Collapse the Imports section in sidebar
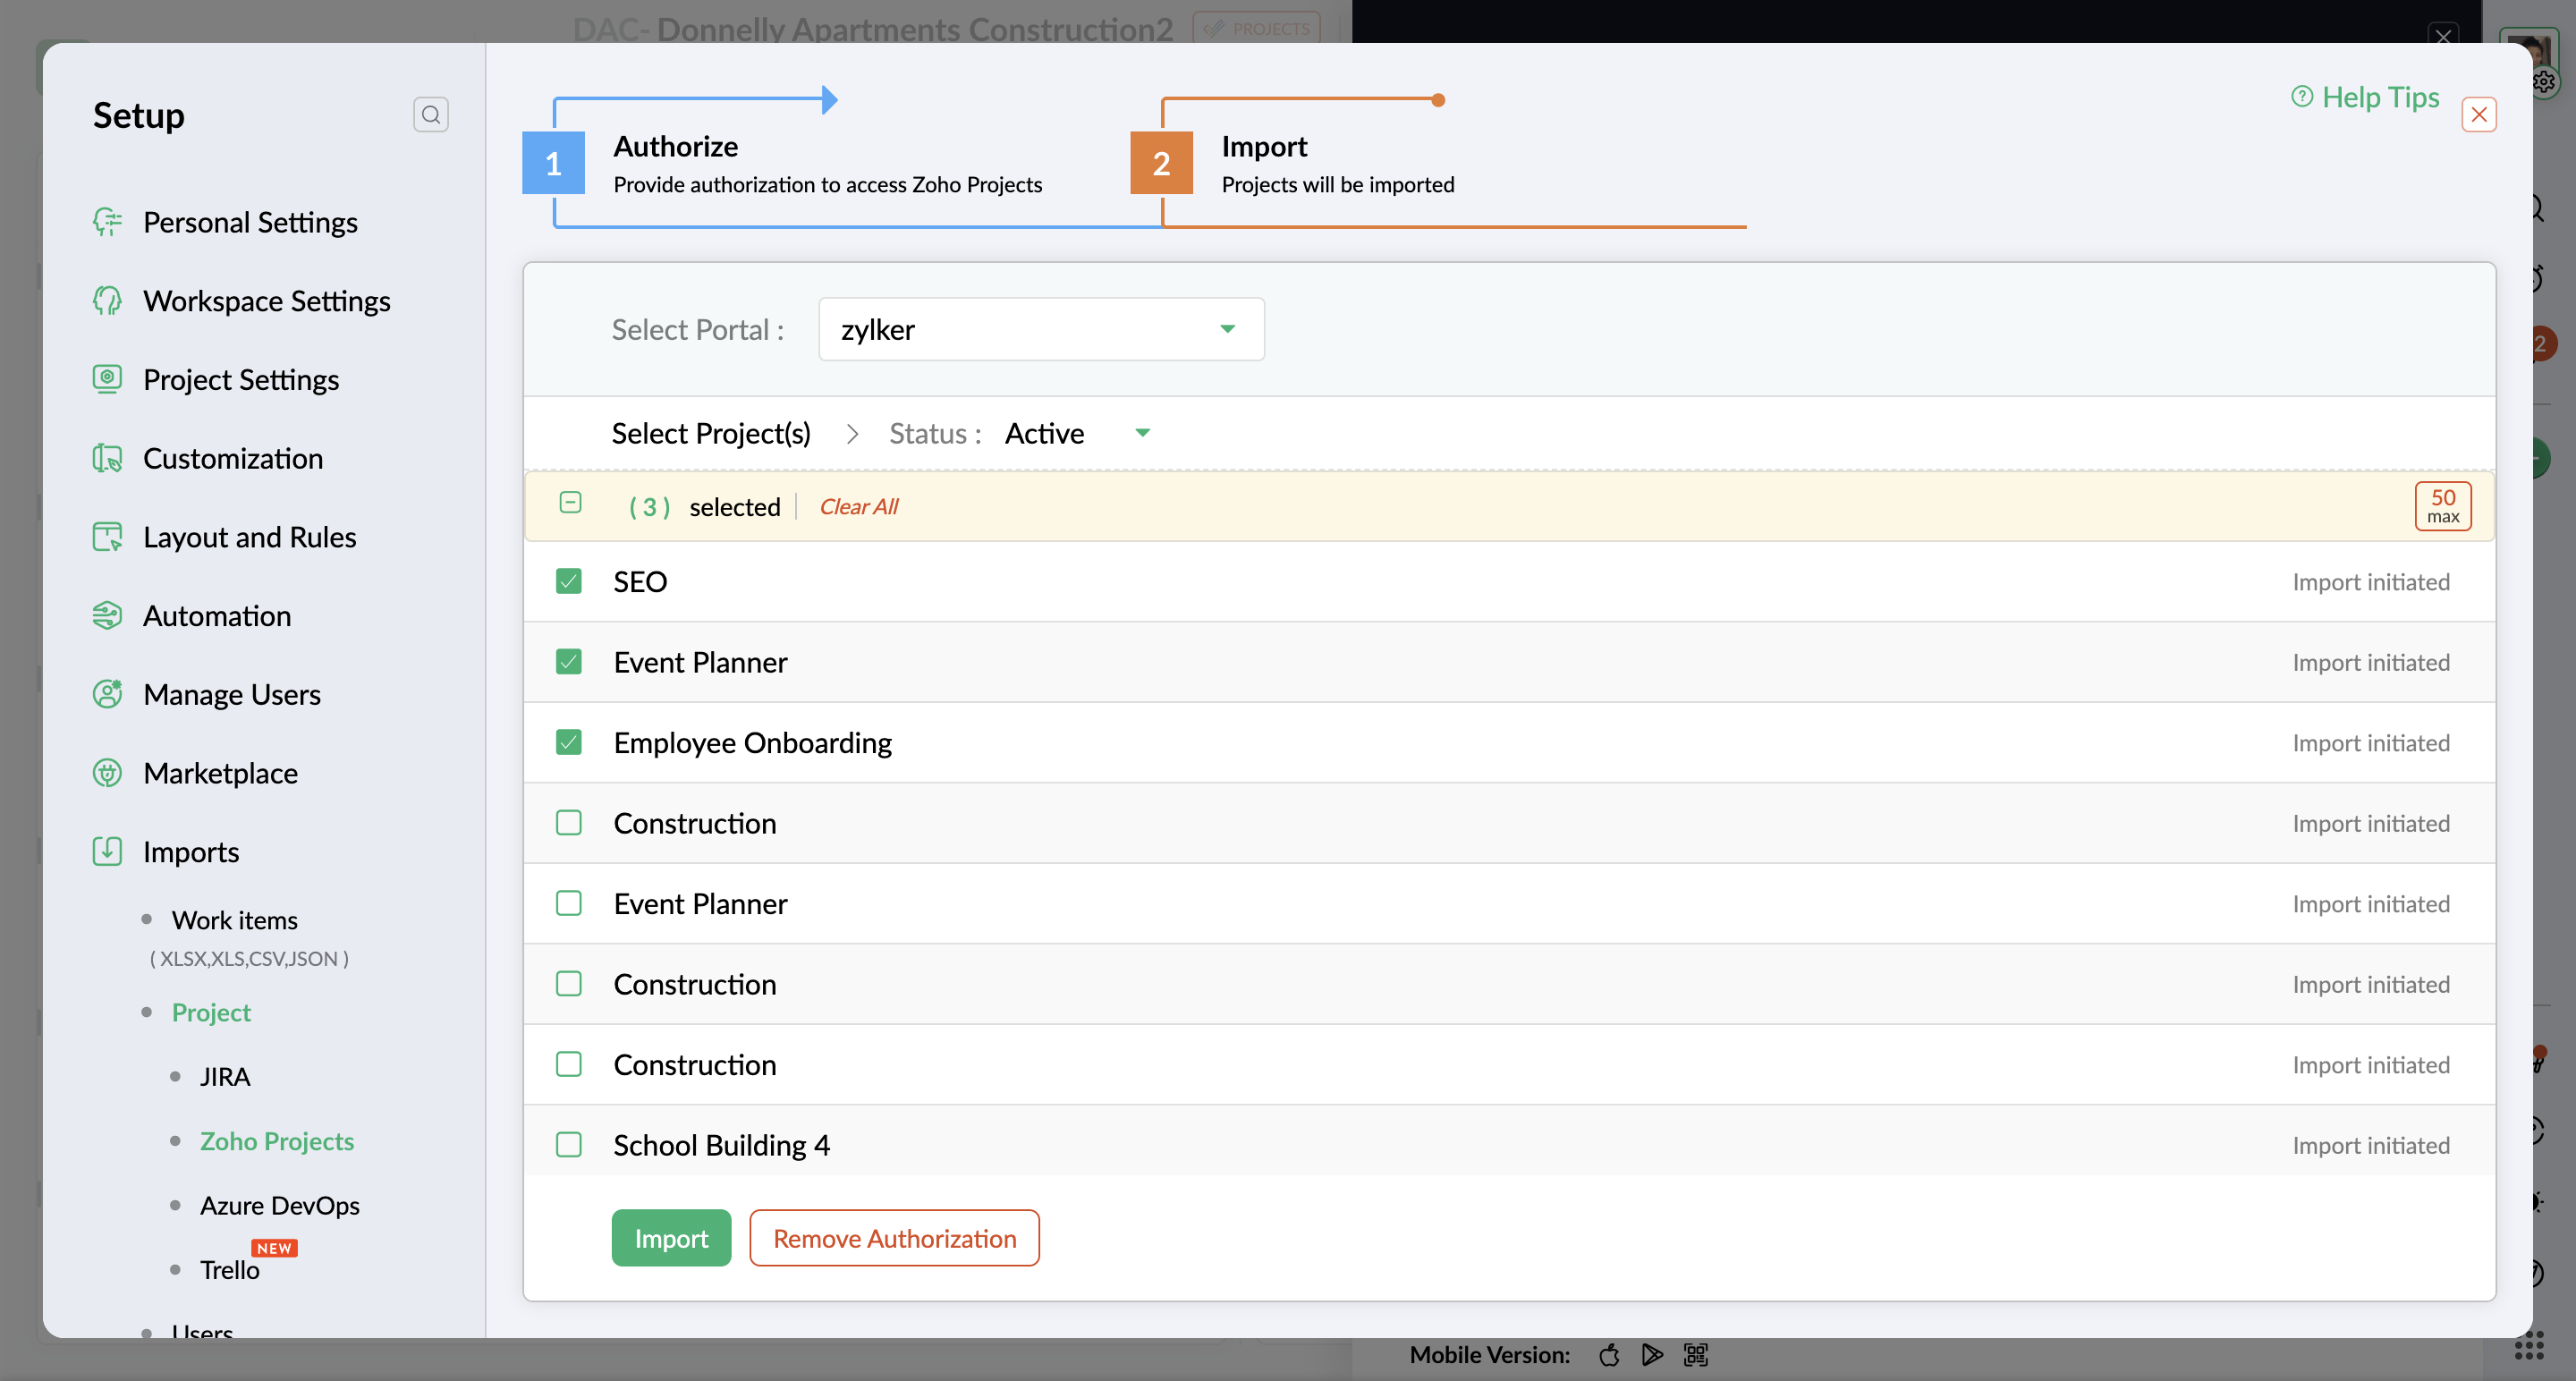Viewport: 2576px width, 1381px height. pos(190,852)
